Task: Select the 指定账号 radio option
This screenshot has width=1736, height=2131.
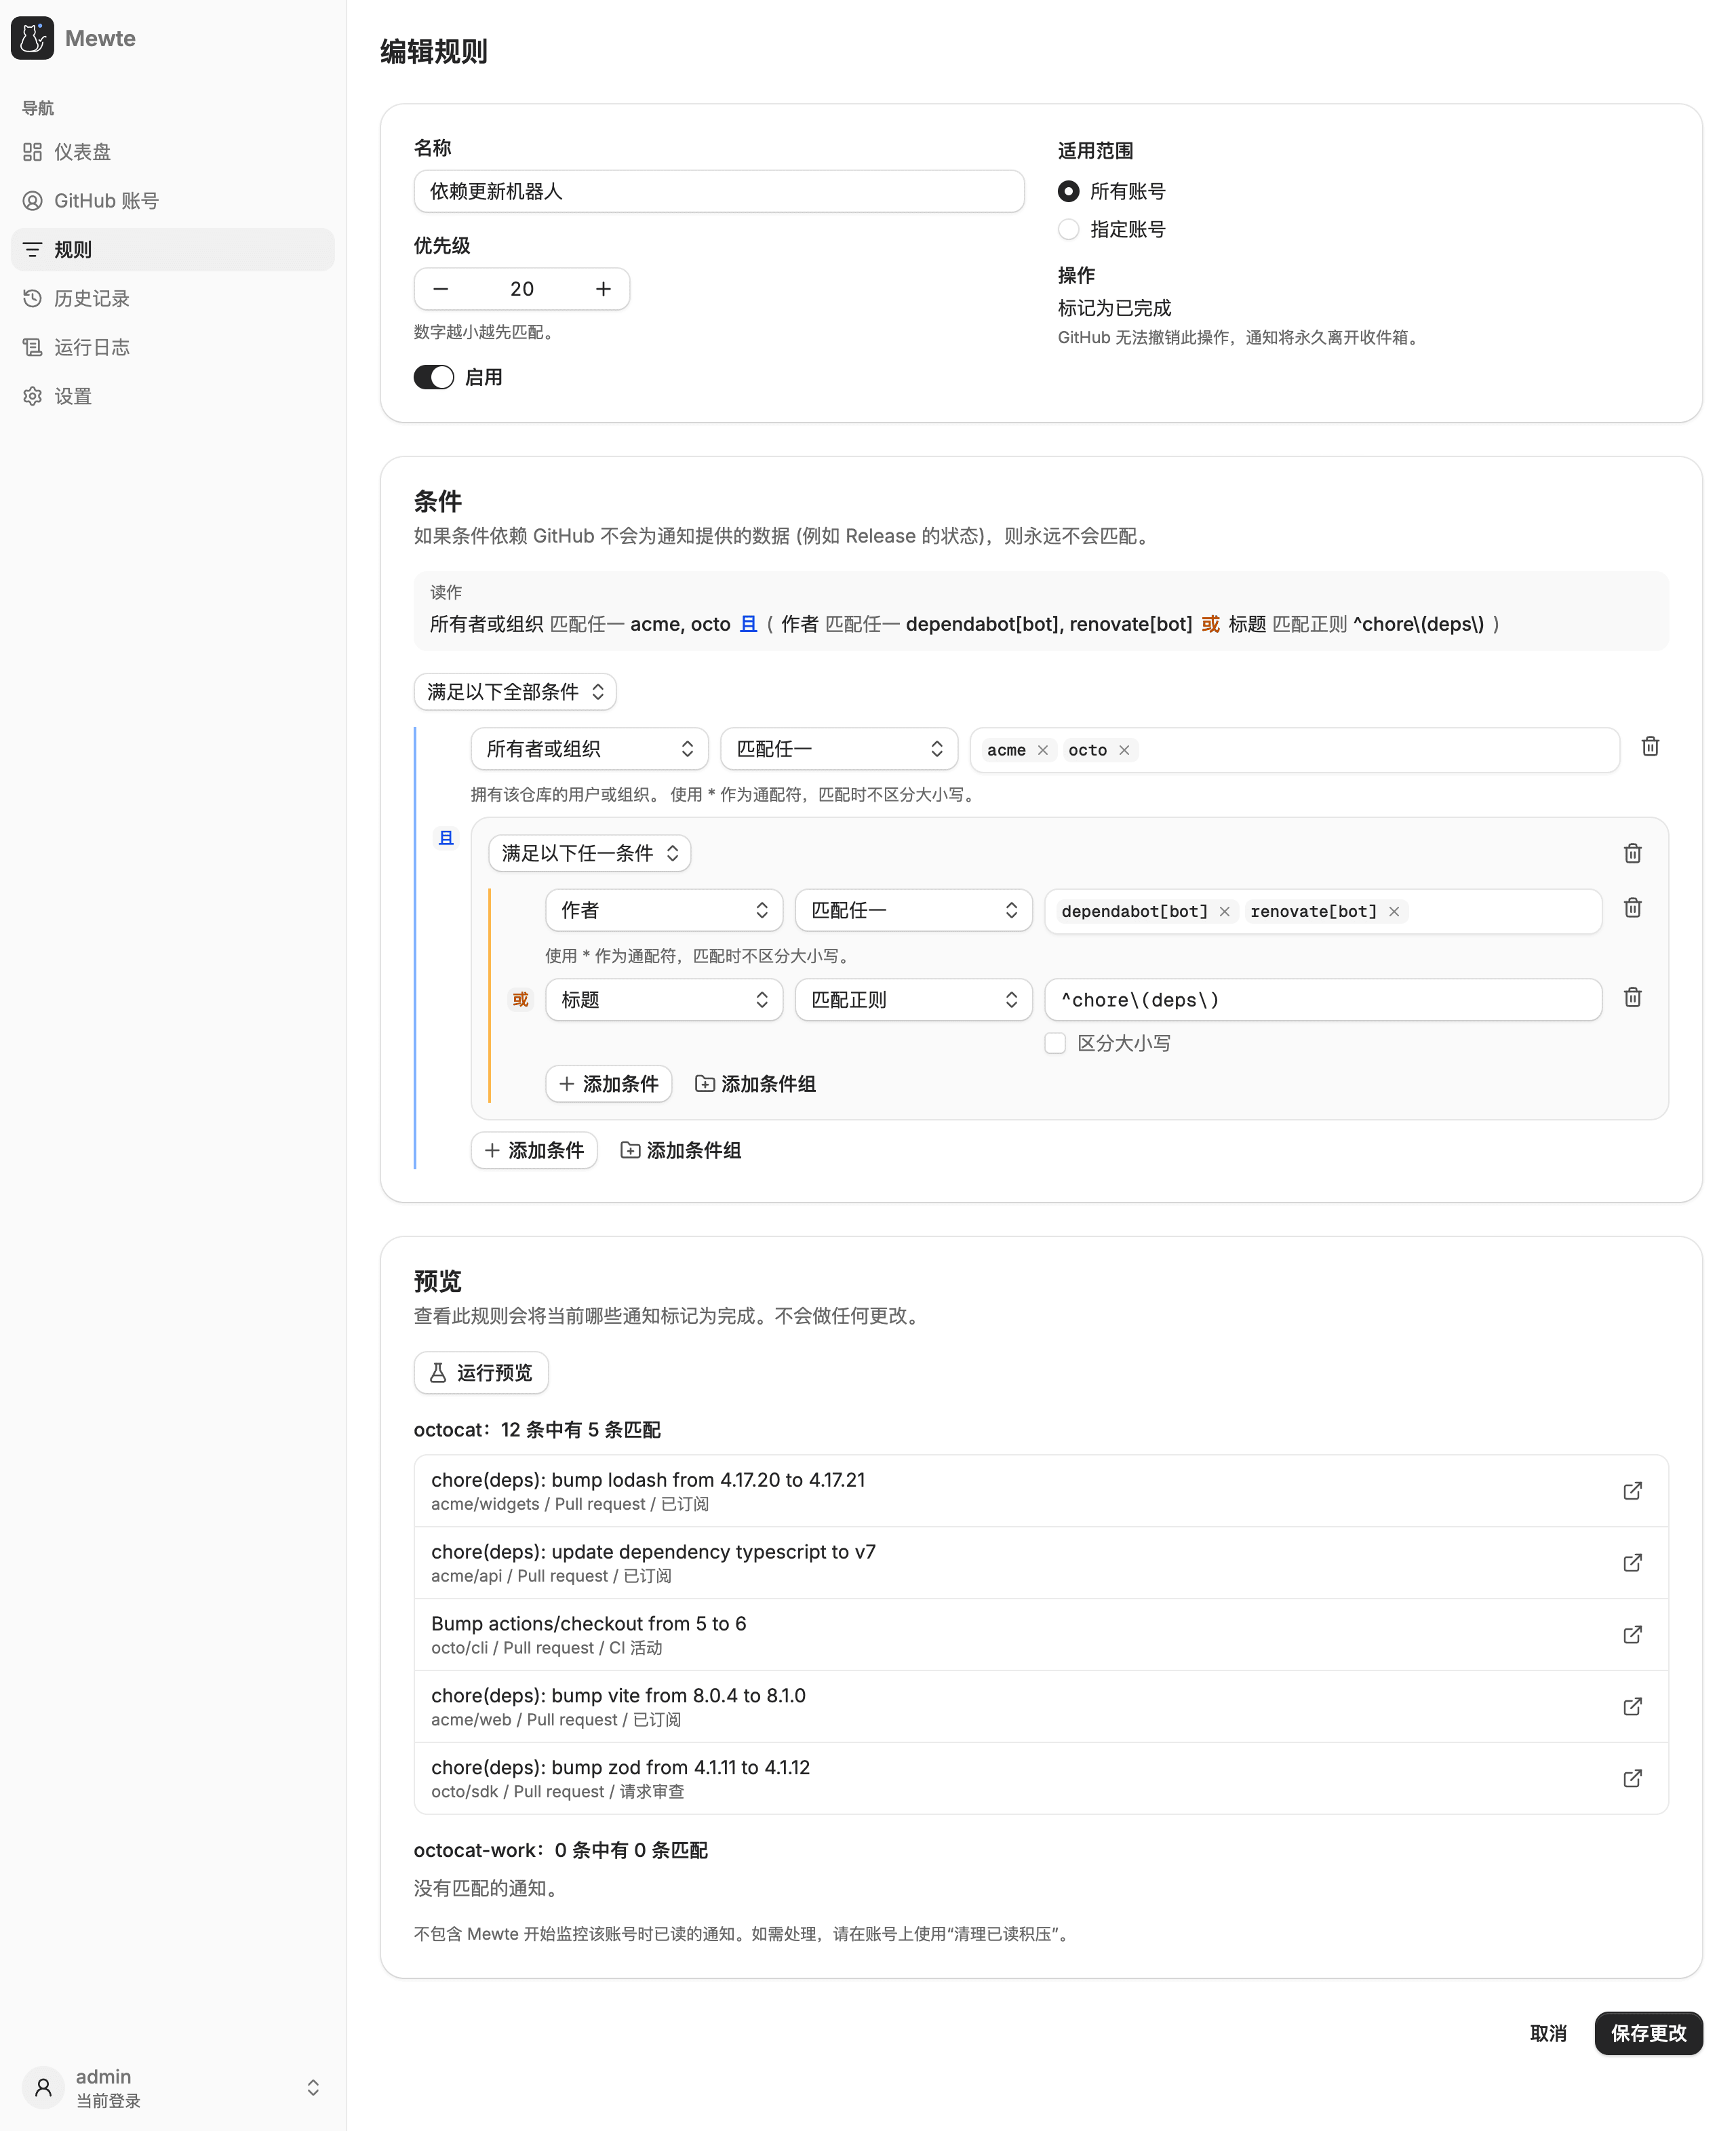Action: point(1069,229)
